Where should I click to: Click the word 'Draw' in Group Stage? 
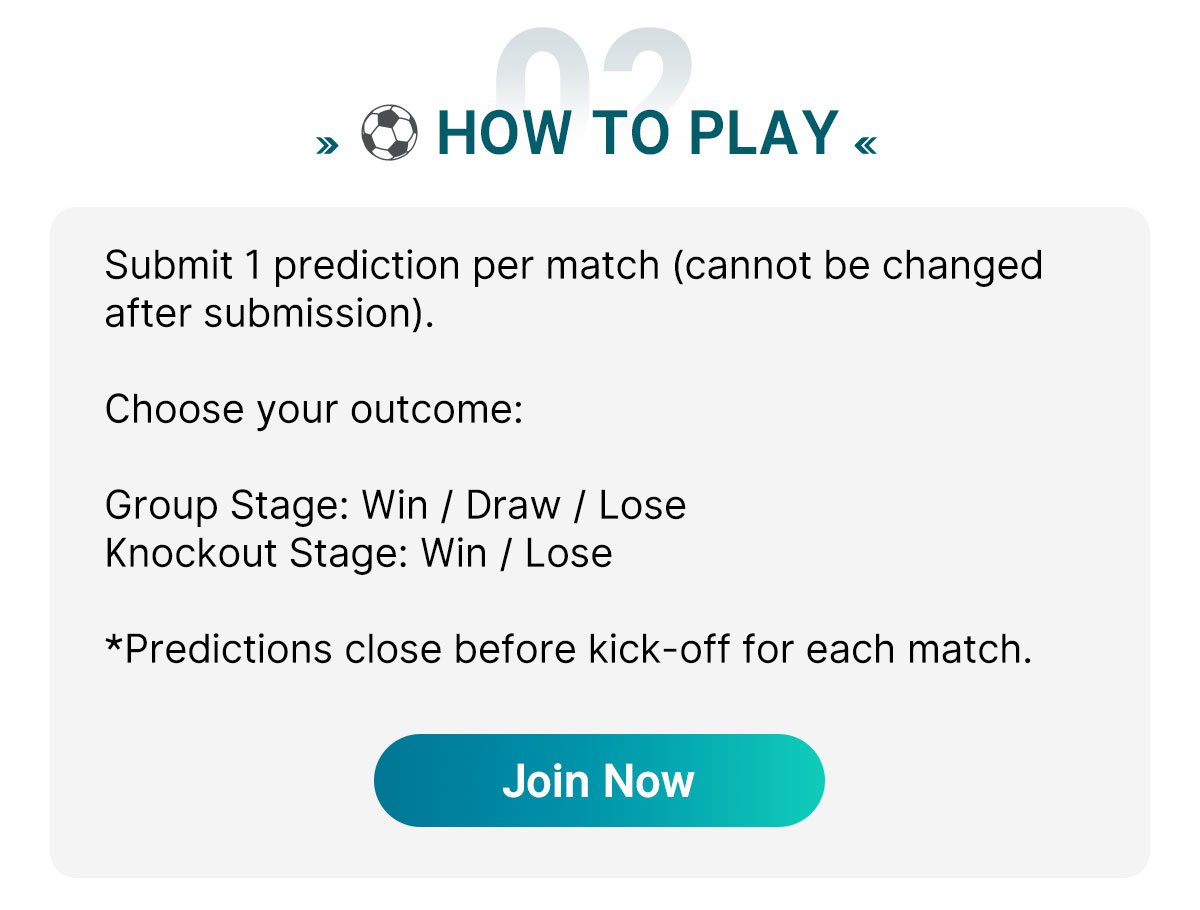tap(513, 505)
